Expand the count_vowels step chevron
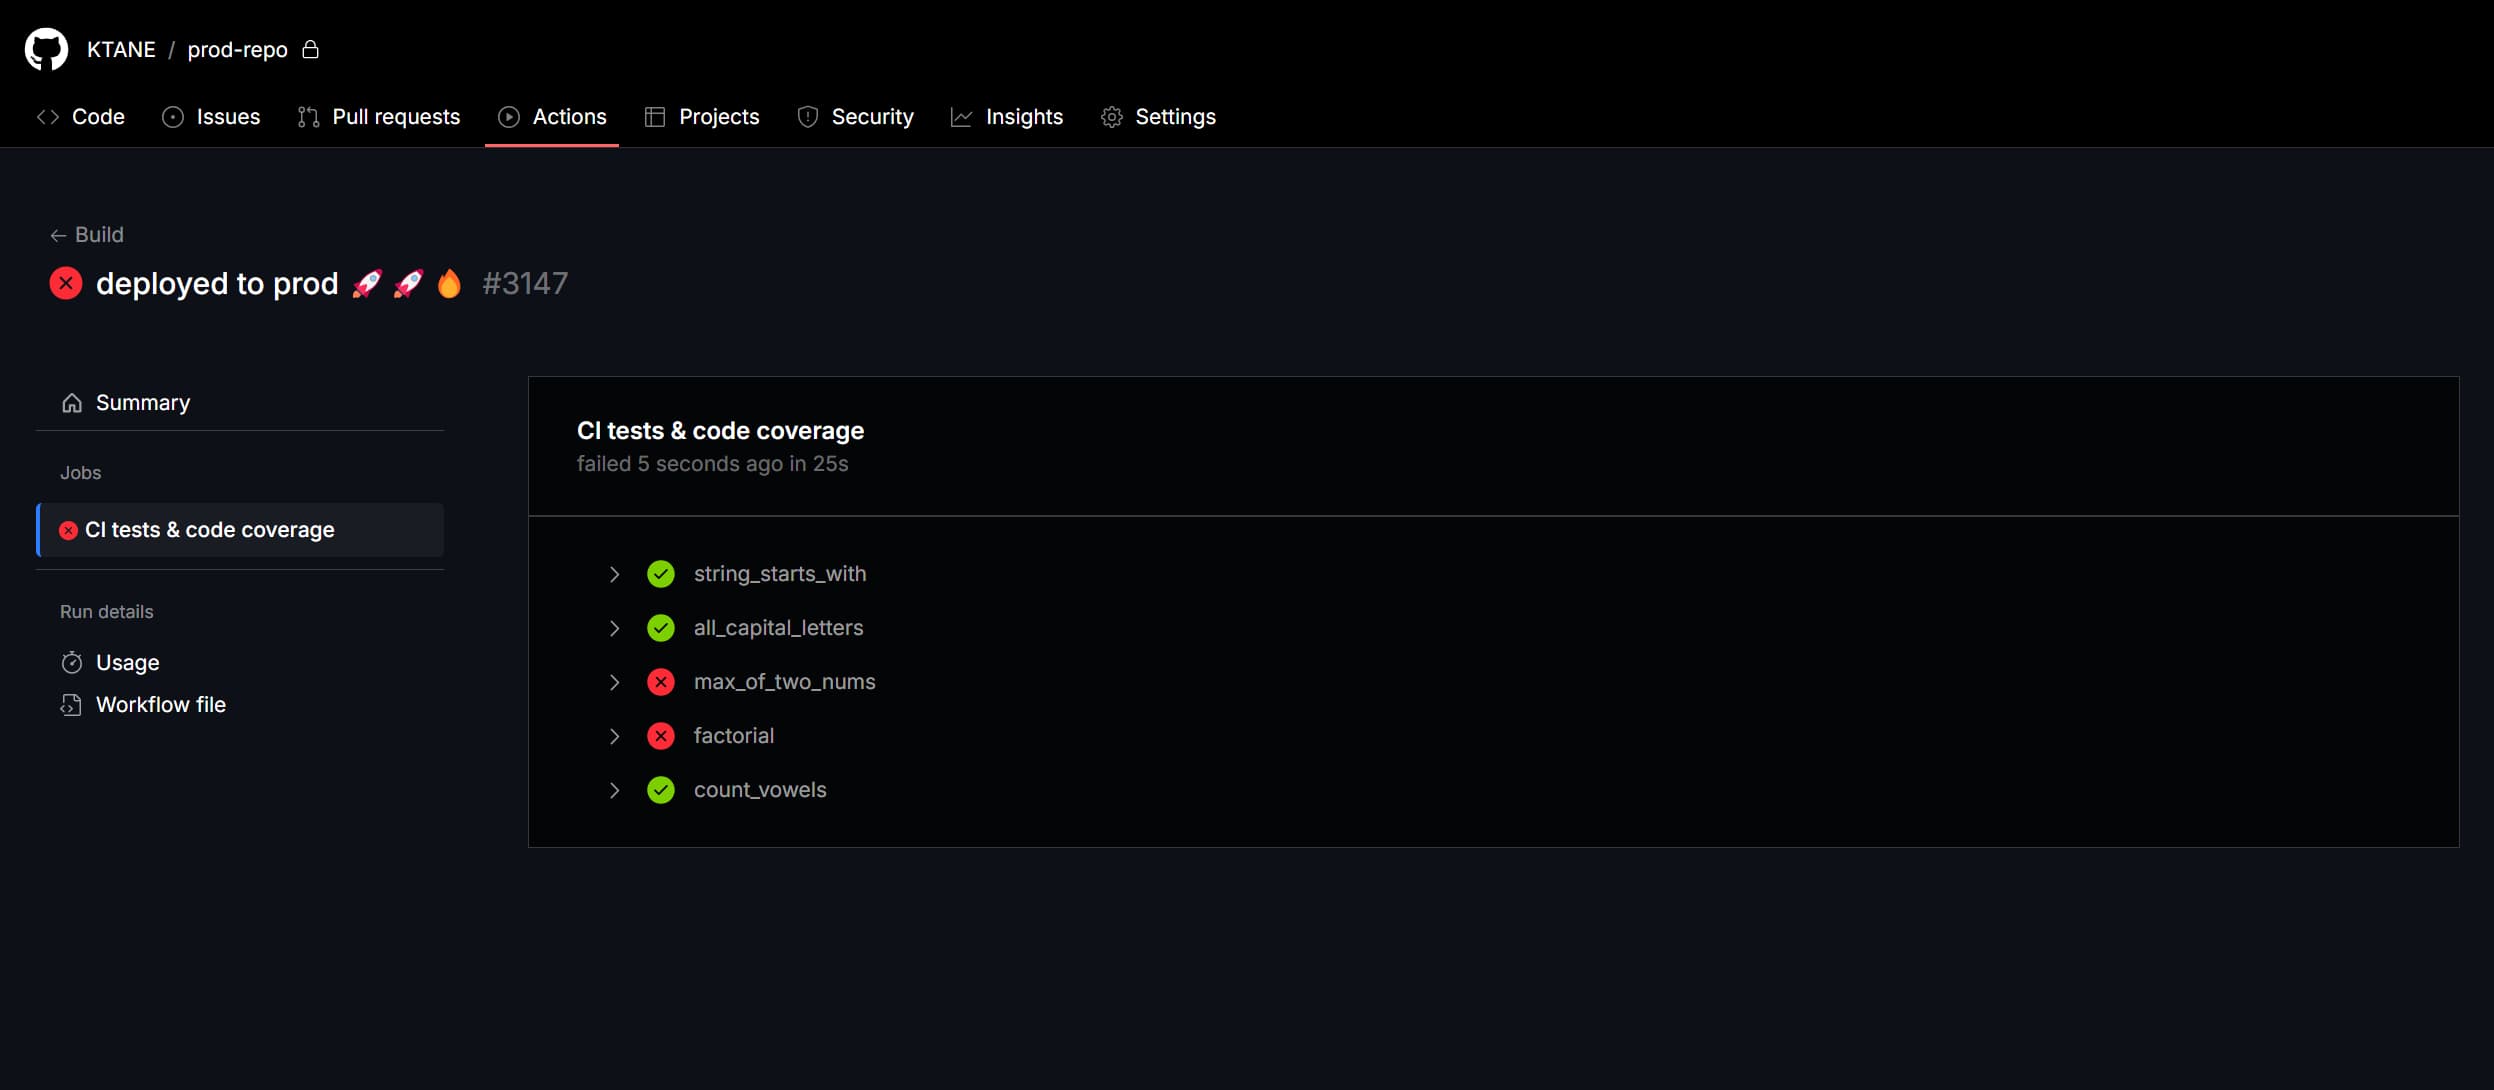 point(614,790)
